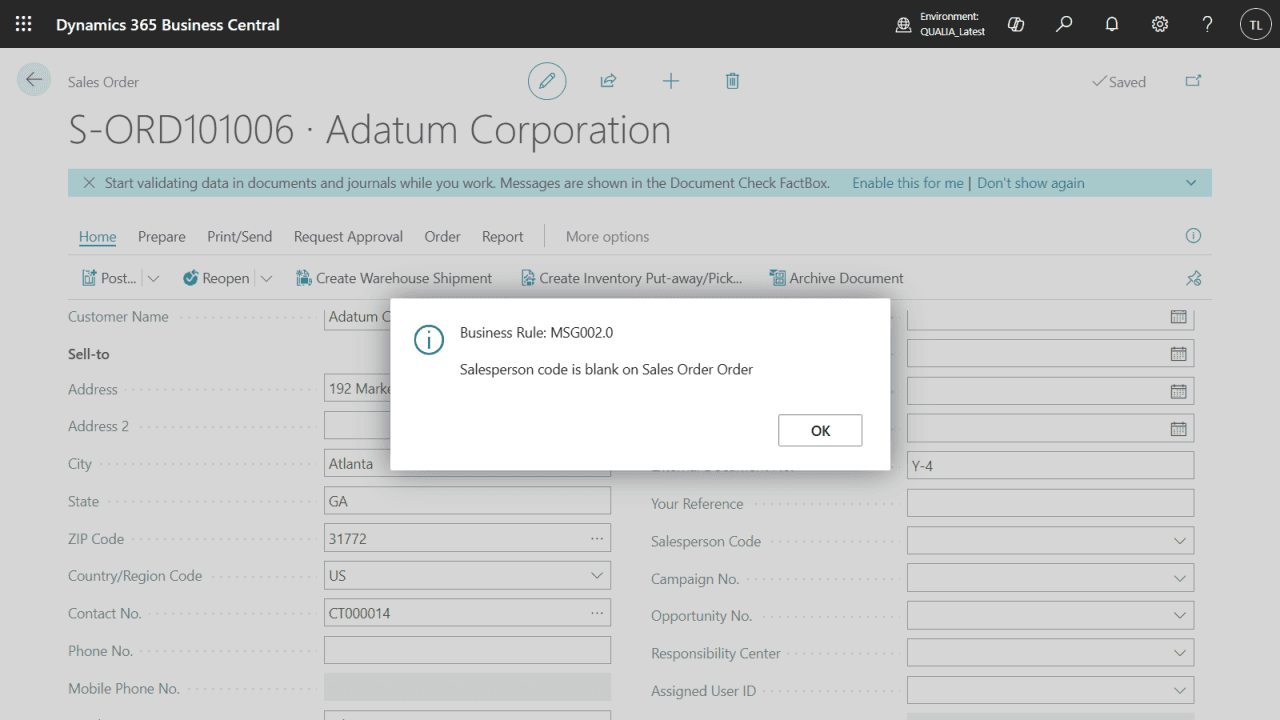Viewport: 1280px width, 720px height.
Task: Open the FactBox information pane icon
Action: coord(1193,236)
